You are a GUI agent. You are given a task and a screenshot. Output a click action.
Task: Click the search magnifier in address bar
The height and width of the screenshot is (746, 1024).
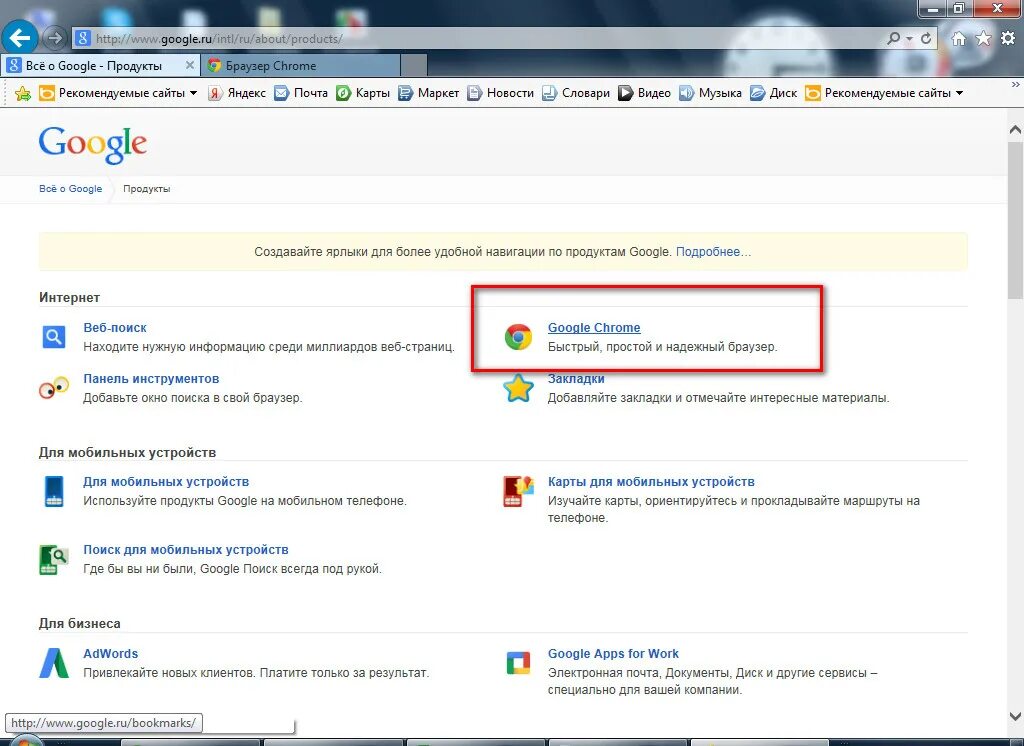(893, 39)
